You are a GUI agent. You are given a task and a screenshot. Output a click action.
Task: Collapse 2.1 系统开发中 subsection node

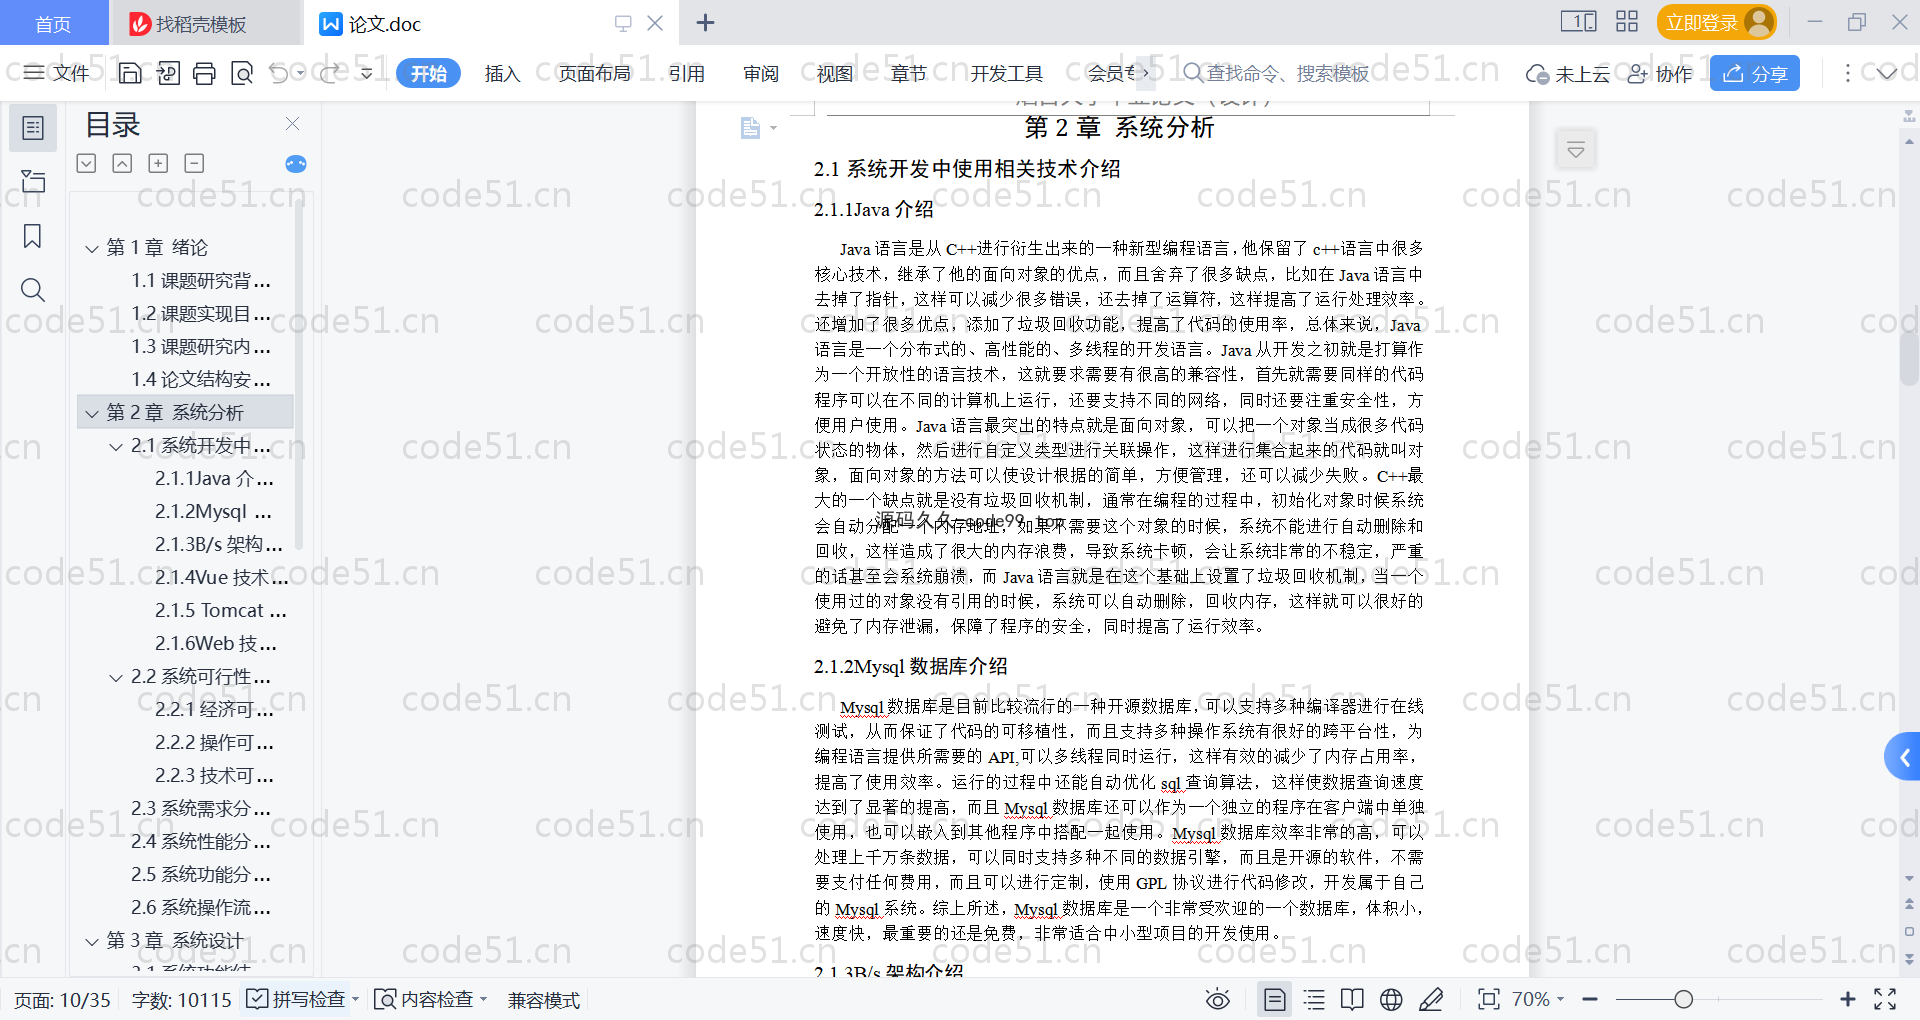point(116,446)
